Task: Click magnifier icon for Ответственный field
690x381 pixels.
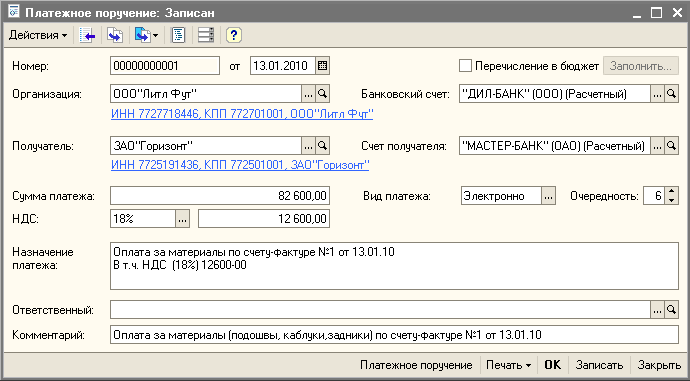Action: point(671,310)
